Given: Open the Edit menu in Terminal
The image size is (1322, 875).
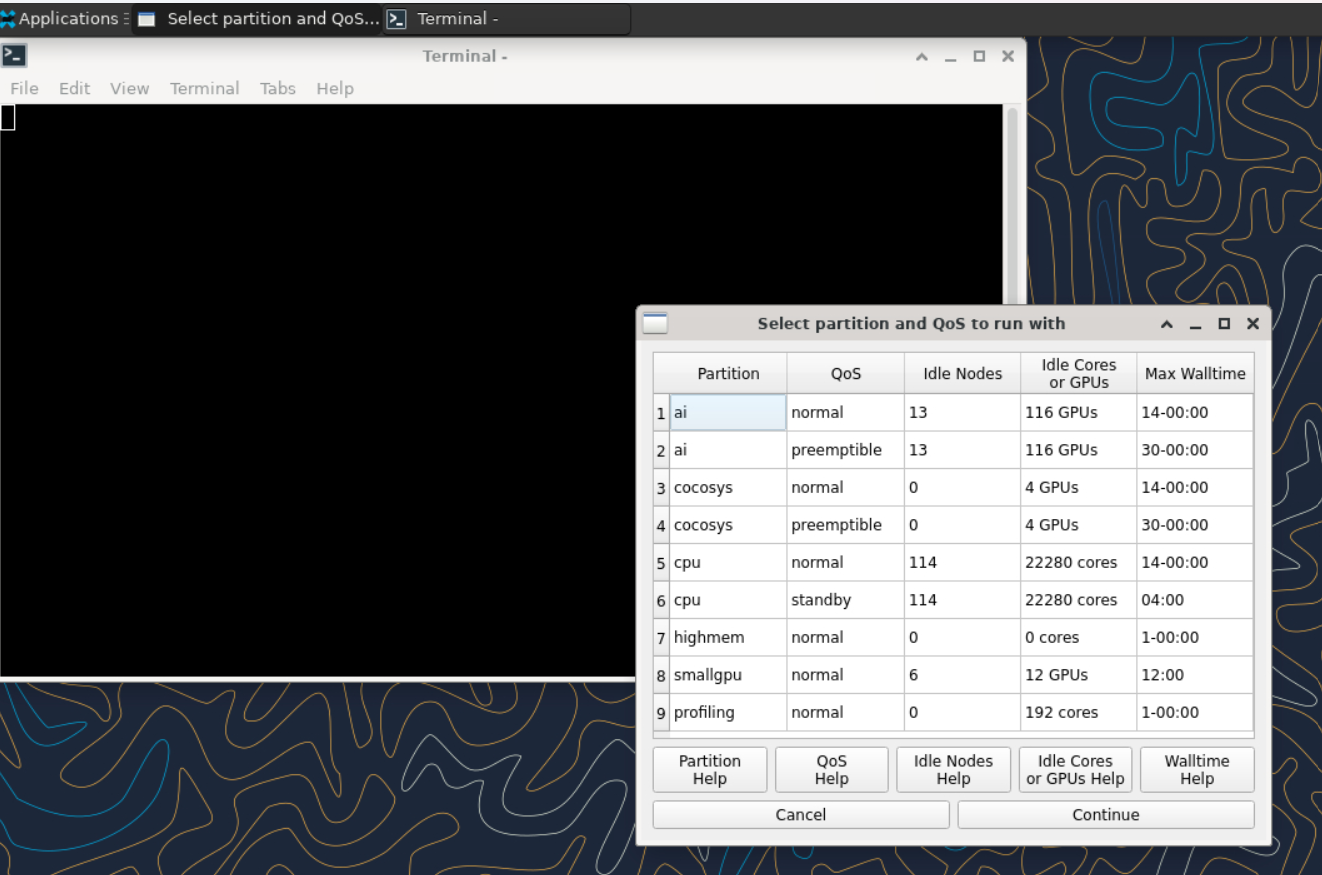Looking at the screenshot, I should click(74, 88).
